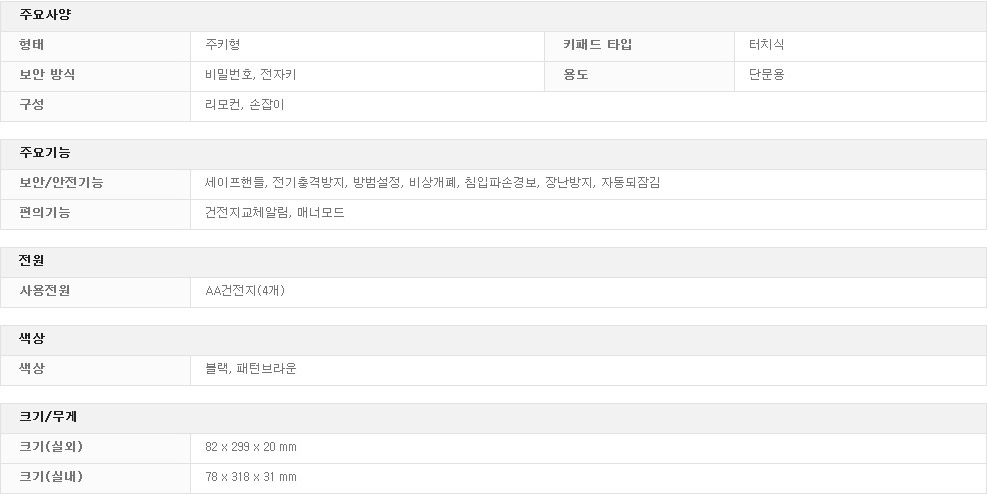Select 건전지교체알림, 매너모드 convenience value

pos(275,213)
